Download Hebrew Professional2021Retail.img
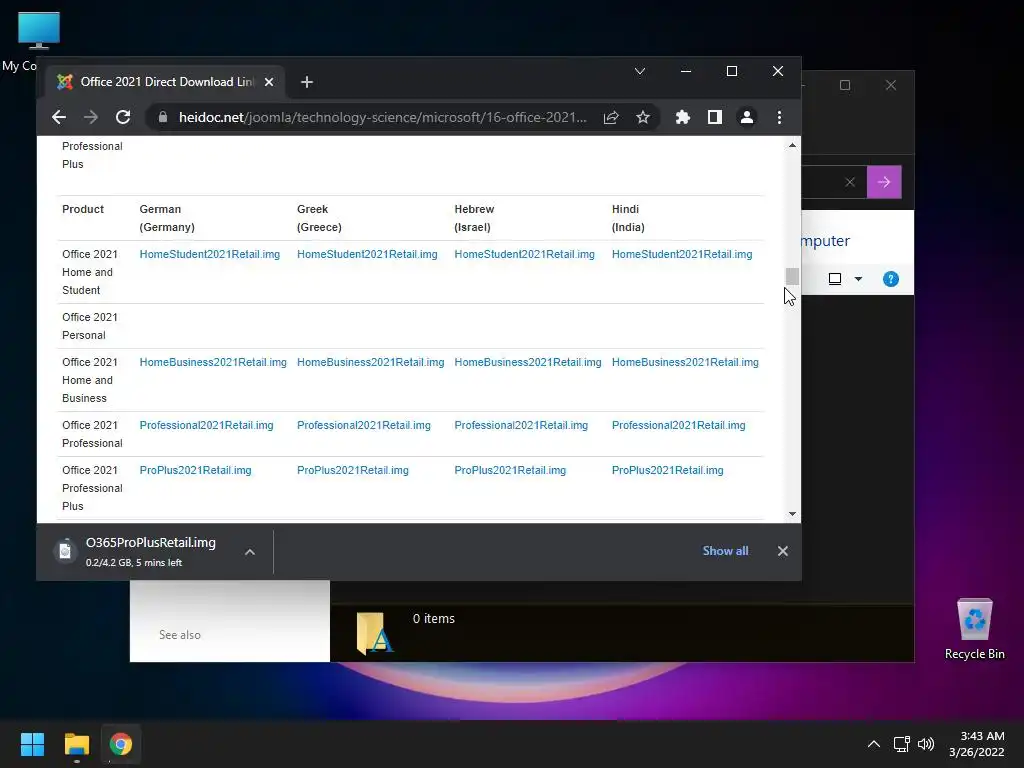Image resolution: width=1024 pixels, height=768 pixels. pos(521,425)
